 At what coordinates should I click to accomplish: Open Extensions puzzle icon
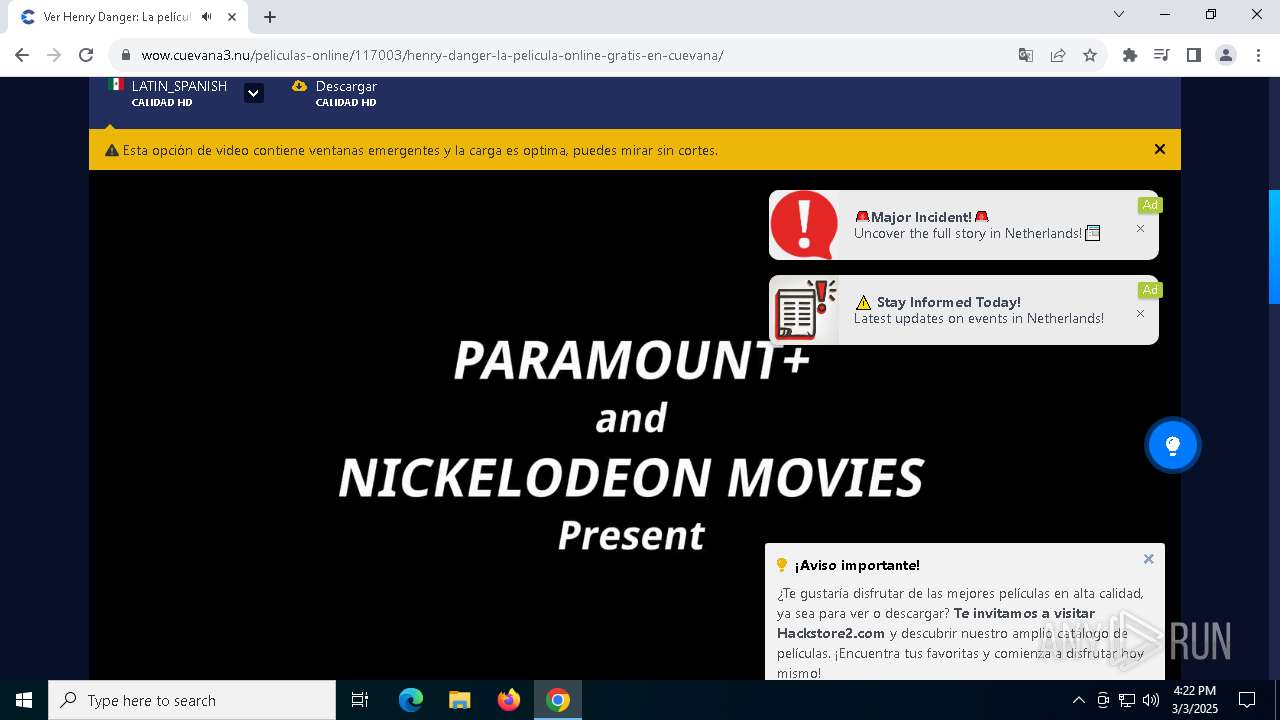[1130, 55]
